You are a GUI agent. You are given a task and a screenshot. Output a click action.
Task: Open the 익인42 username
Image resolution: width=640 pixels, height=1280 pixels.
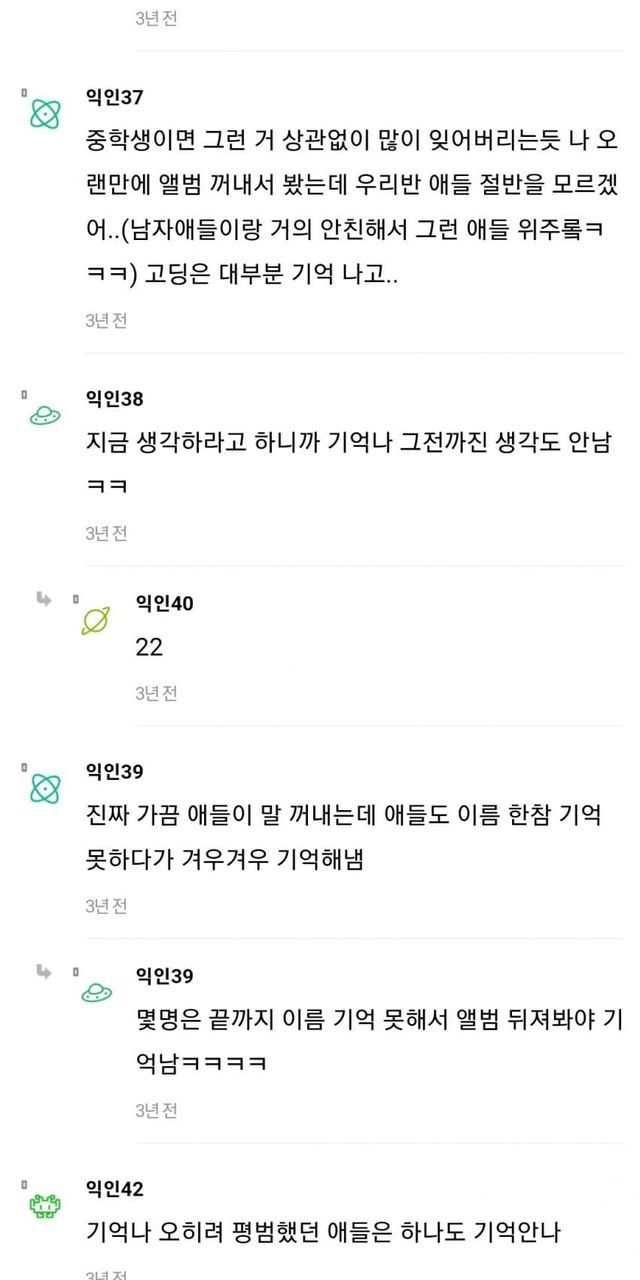pos(114,1188)
